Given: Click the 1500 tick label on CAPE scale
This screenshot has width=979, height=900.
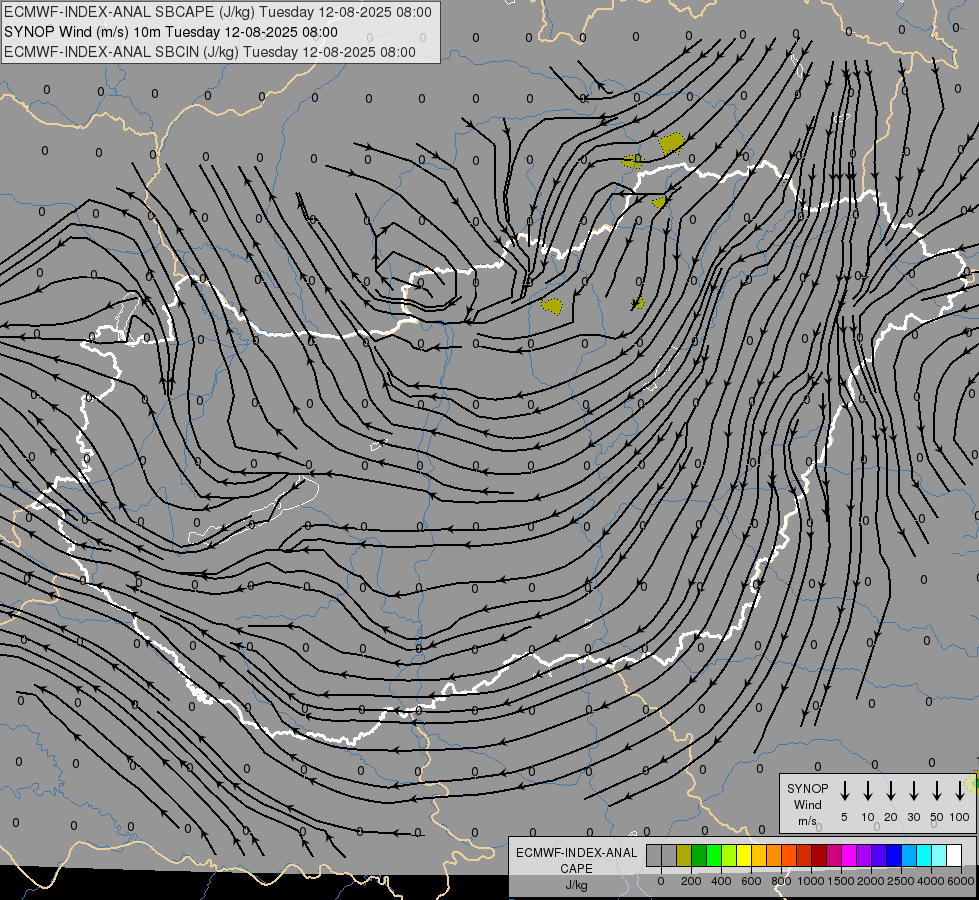Looking at the screenshot, I should point(840,881).
